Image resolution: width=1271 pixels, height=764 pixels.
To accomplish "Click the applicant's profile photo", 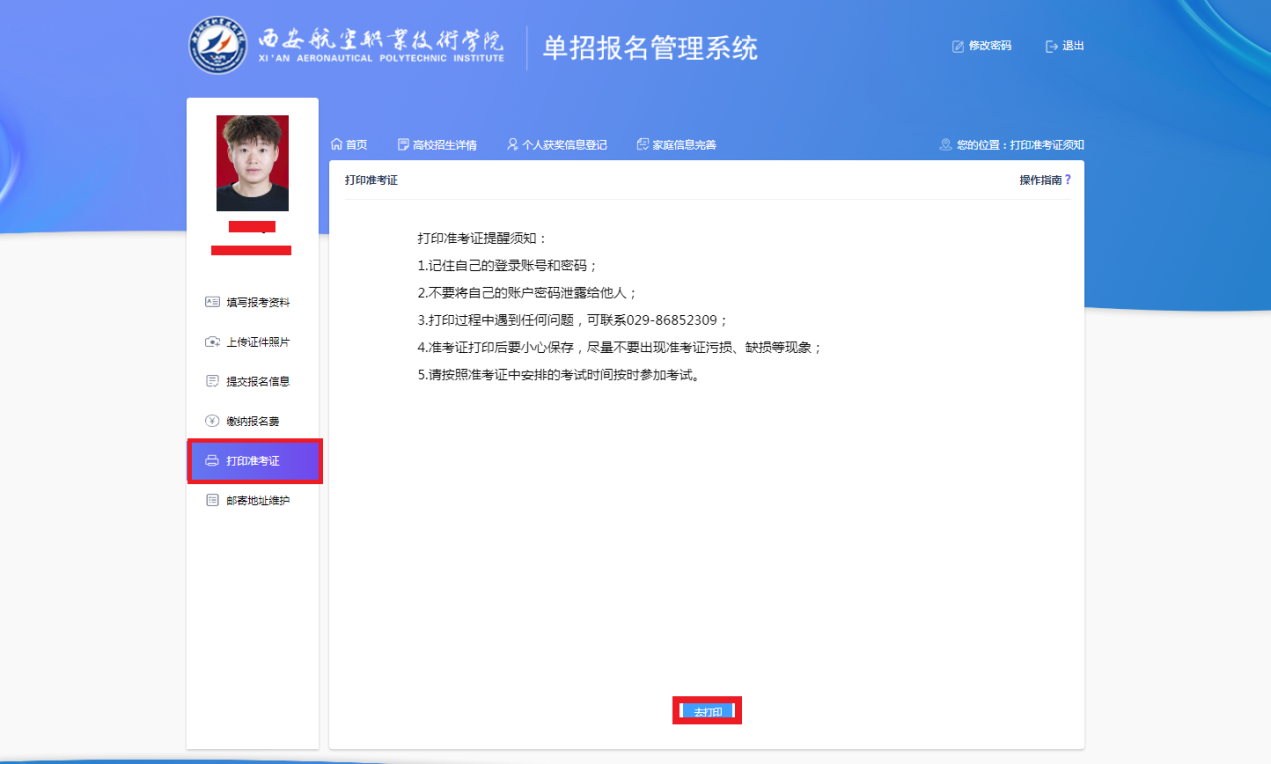I will 252,163.
